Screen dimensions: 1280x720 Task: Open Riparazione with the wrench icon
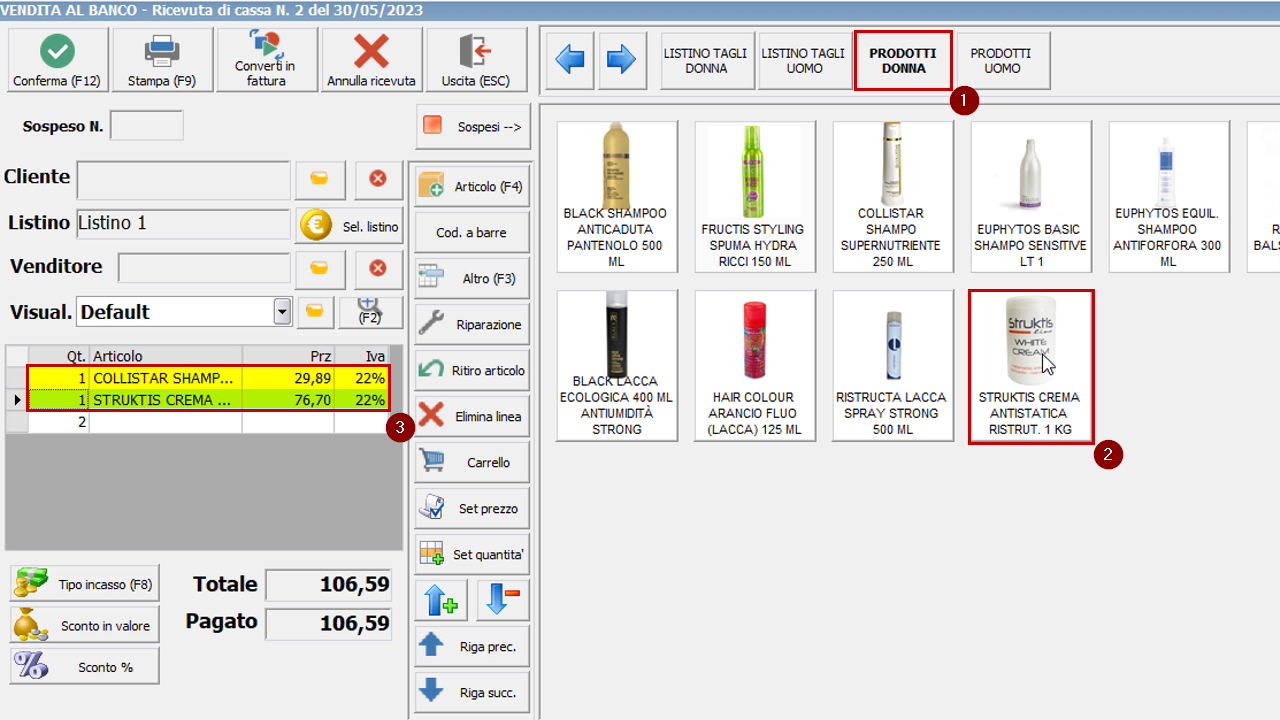click(x=472, y=324)
